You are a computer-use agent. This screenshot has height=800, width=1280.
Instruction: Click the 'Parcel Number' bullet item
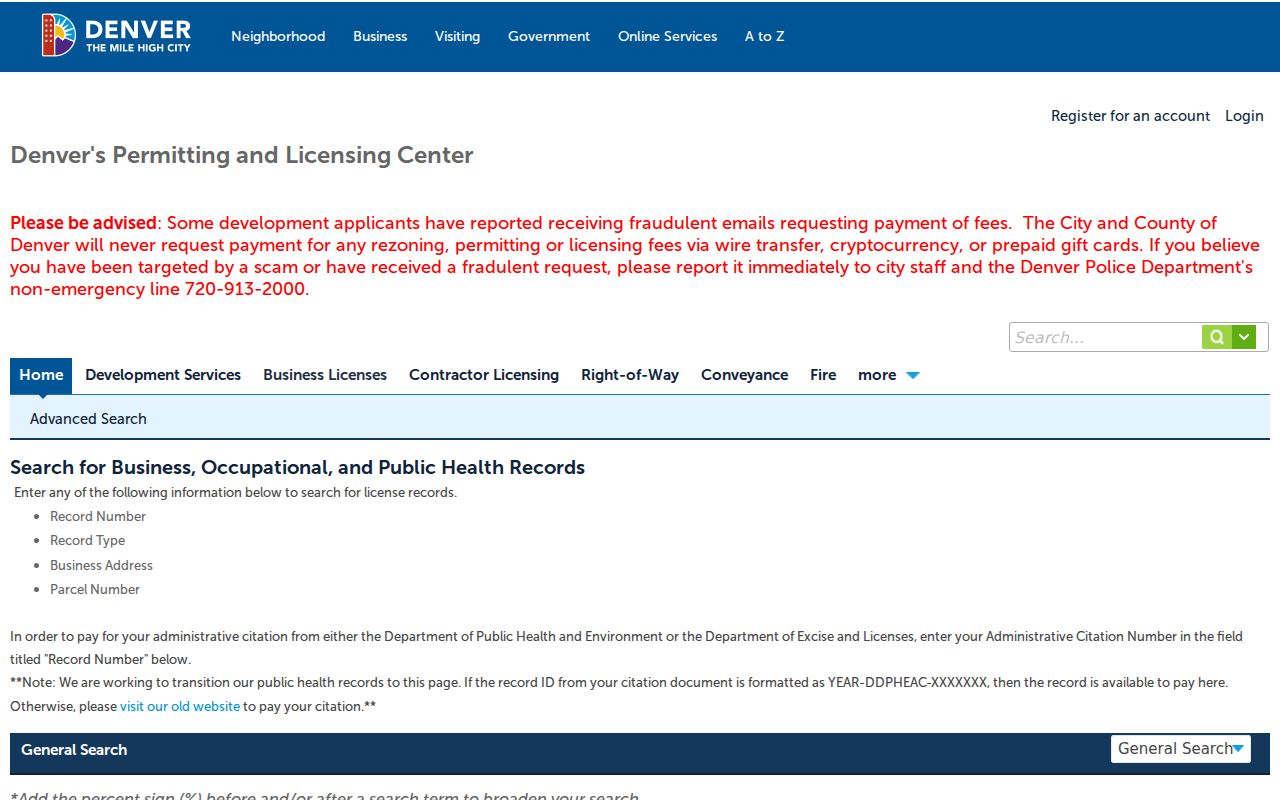95,589
